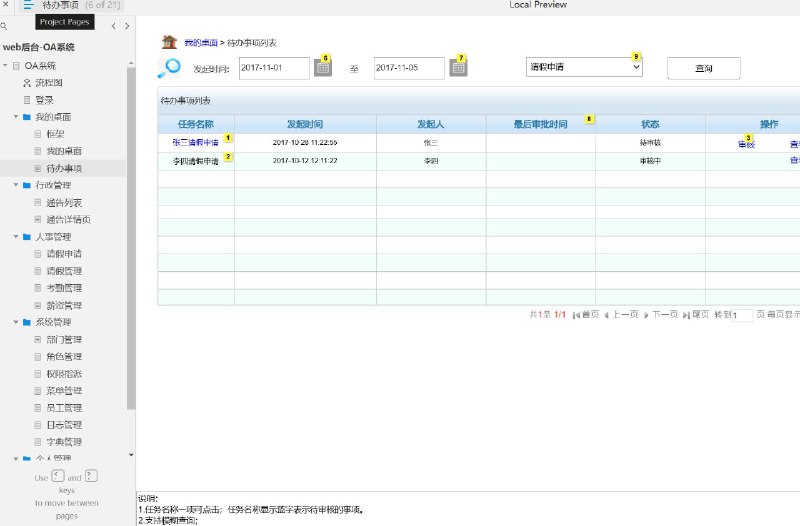Open the 通告列表 page
Viewport: 800px width, 526px height.
tap(64, 203)
